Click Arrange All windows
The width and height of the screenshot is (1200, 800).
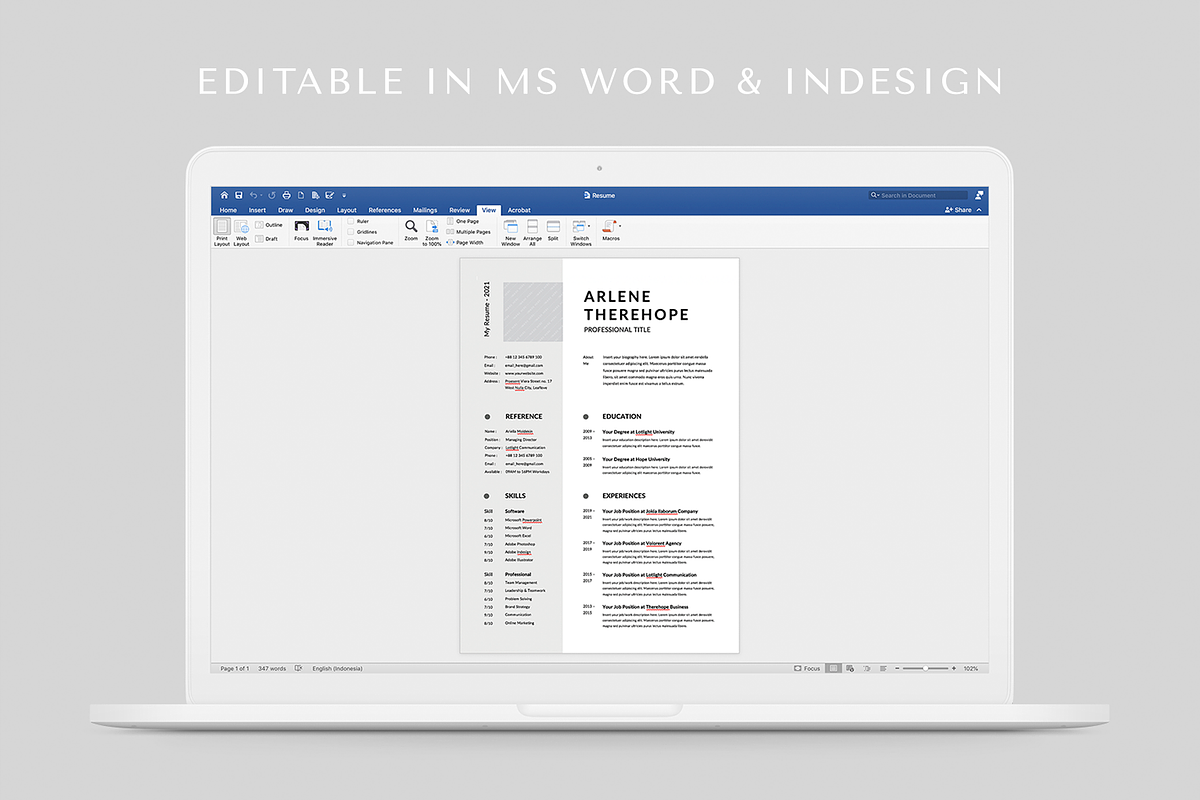pos(532,233)
